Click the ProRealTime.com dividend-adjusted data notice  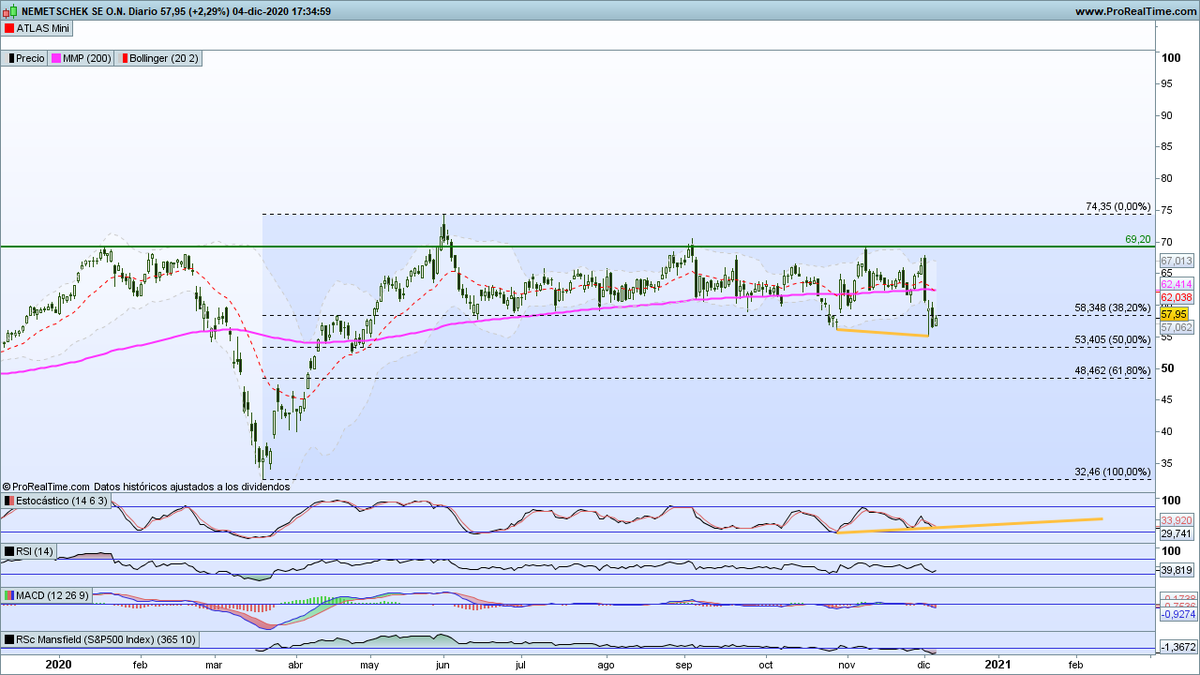(145, 487)
